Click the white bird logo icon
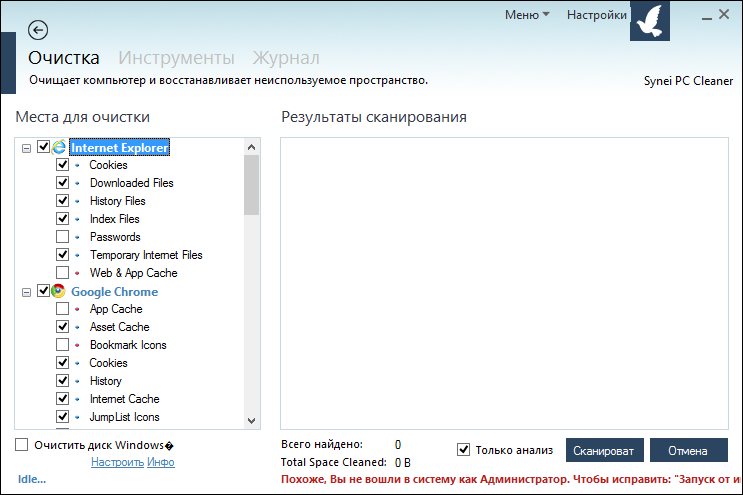This screenshot has height=495, width=743. click(650, 21)
